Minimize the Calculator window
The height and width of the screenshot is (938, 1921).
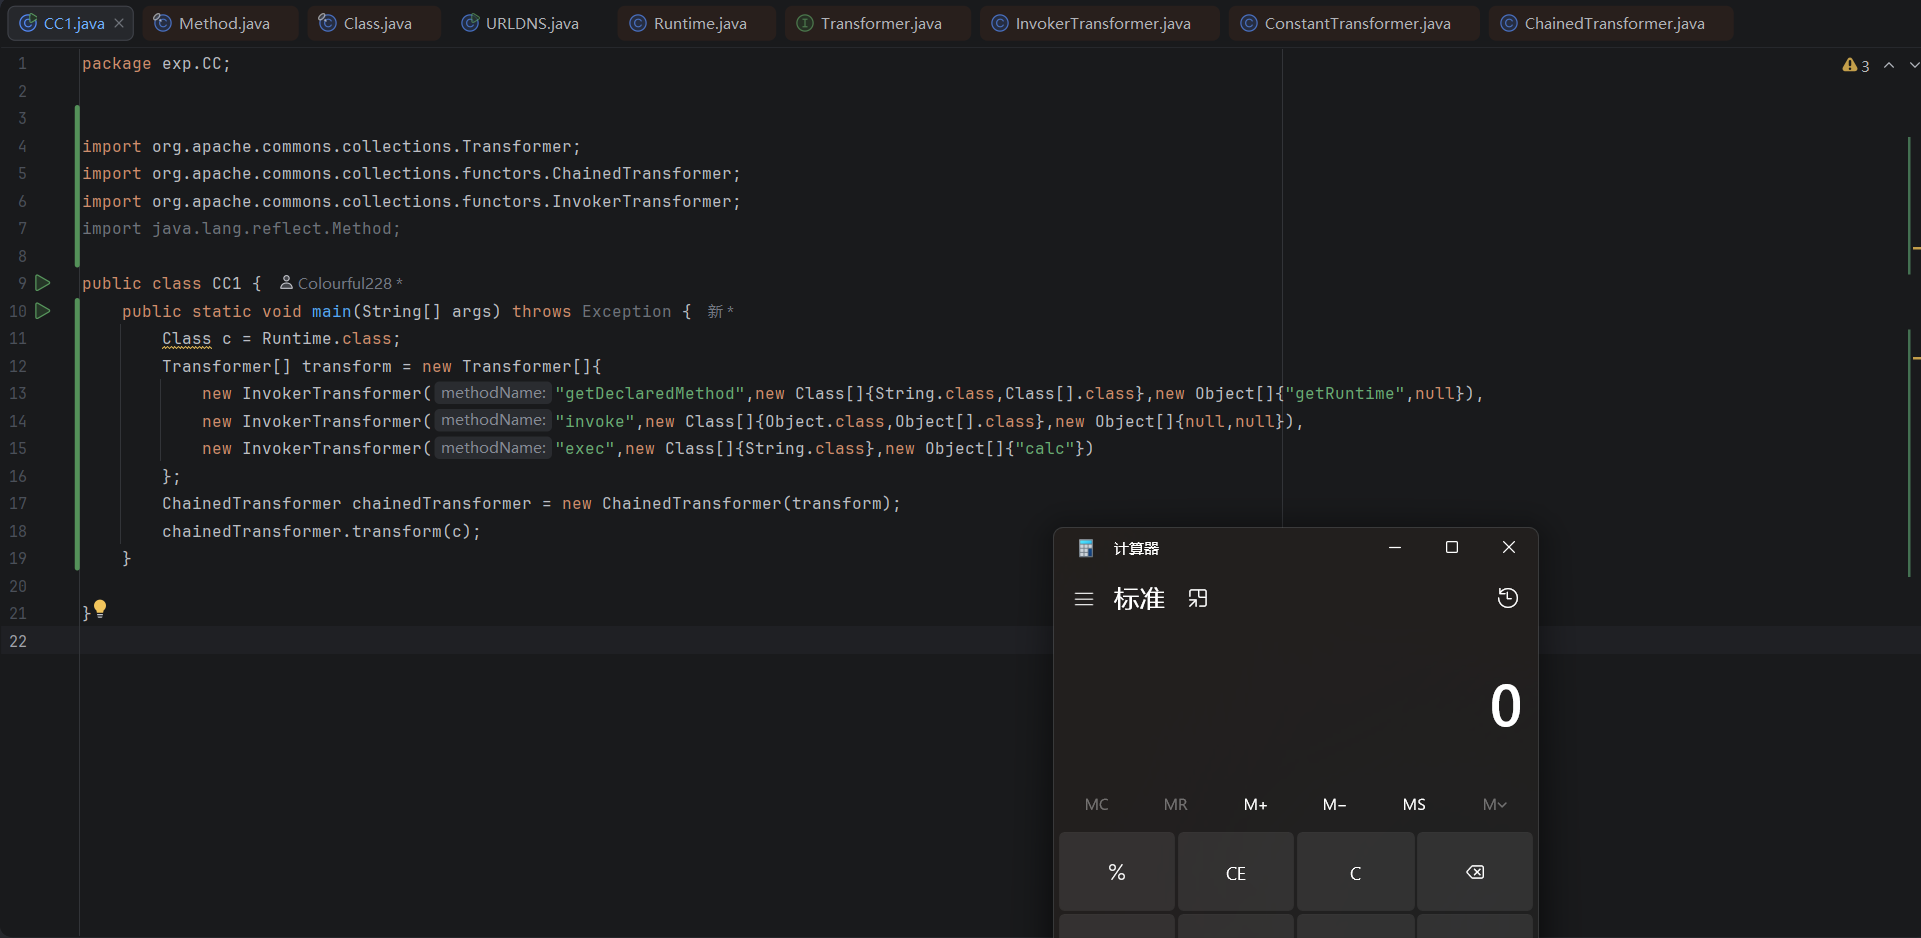1395,547
